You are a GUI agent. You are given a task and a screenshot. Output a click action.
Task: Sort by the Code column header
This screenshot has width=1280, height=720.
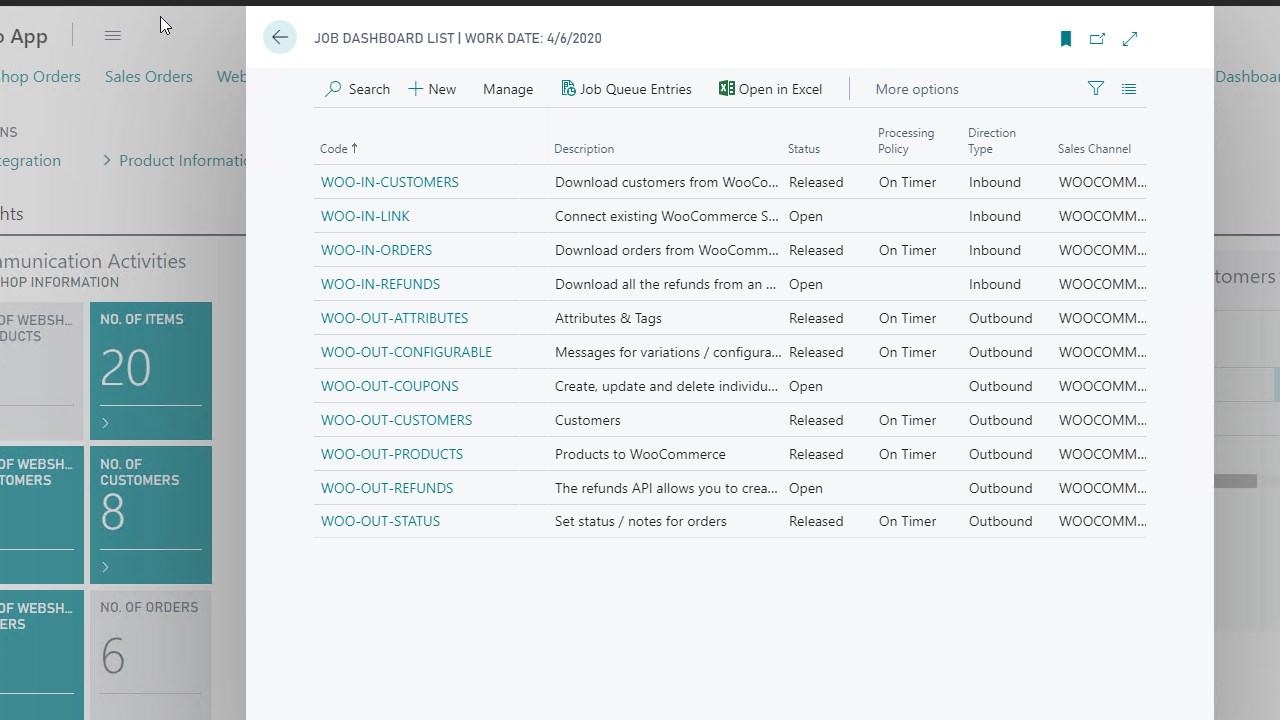[x=334, y=149]
